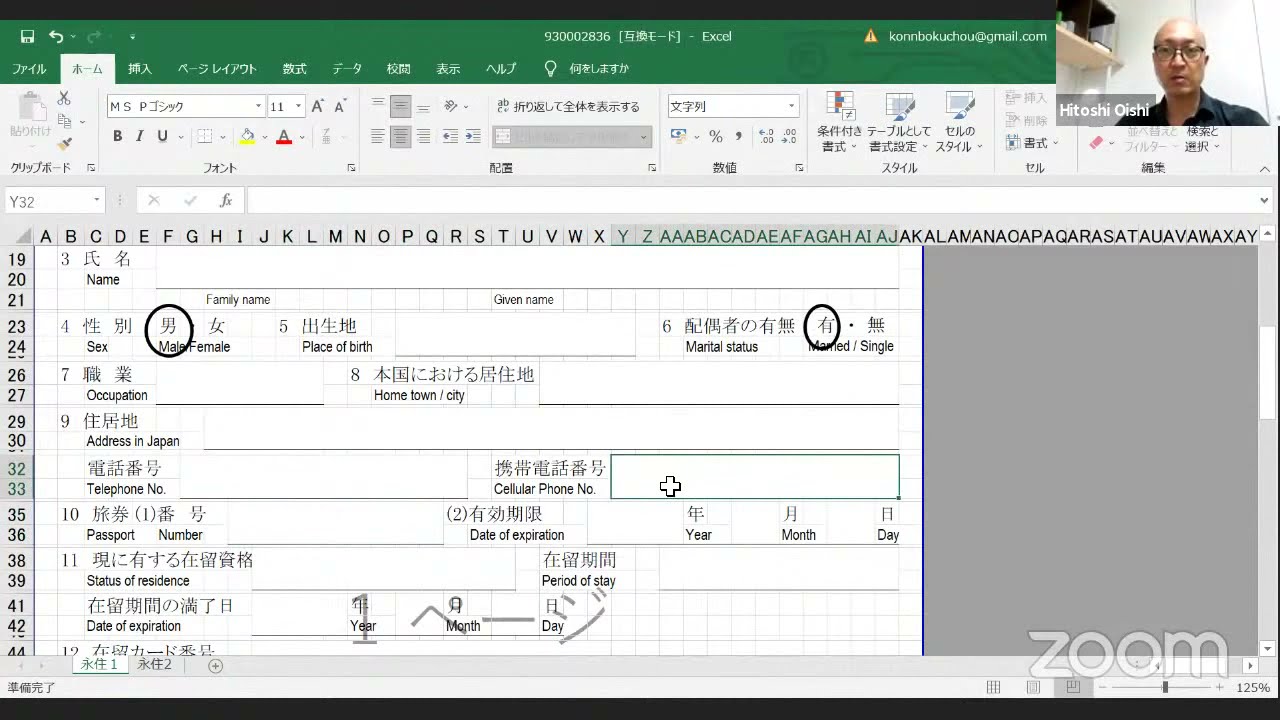This screenshot has height=720, width=1280.
Task: Expand the Name Box dropdown arrow
Action: click(x=96, y=201)
